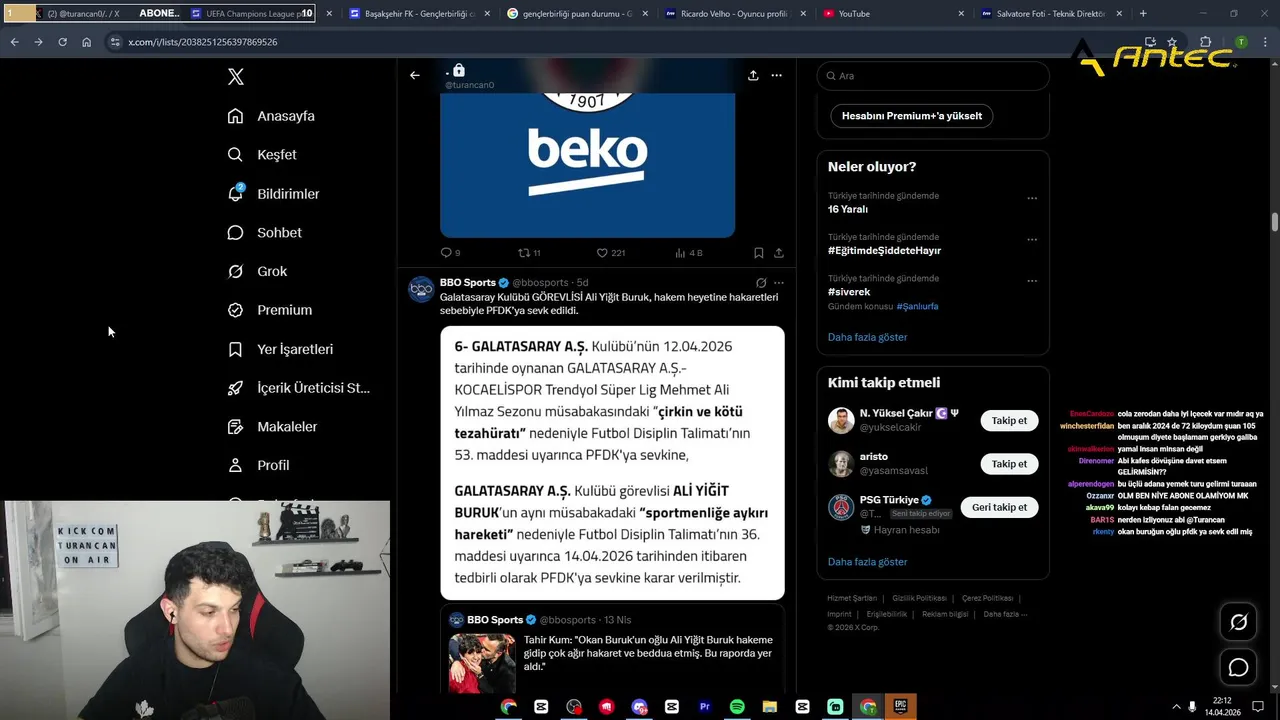This screenshot has width=1280, height=720.
Task: Open BBO Sports post more menu
Action: coord(779,283)
